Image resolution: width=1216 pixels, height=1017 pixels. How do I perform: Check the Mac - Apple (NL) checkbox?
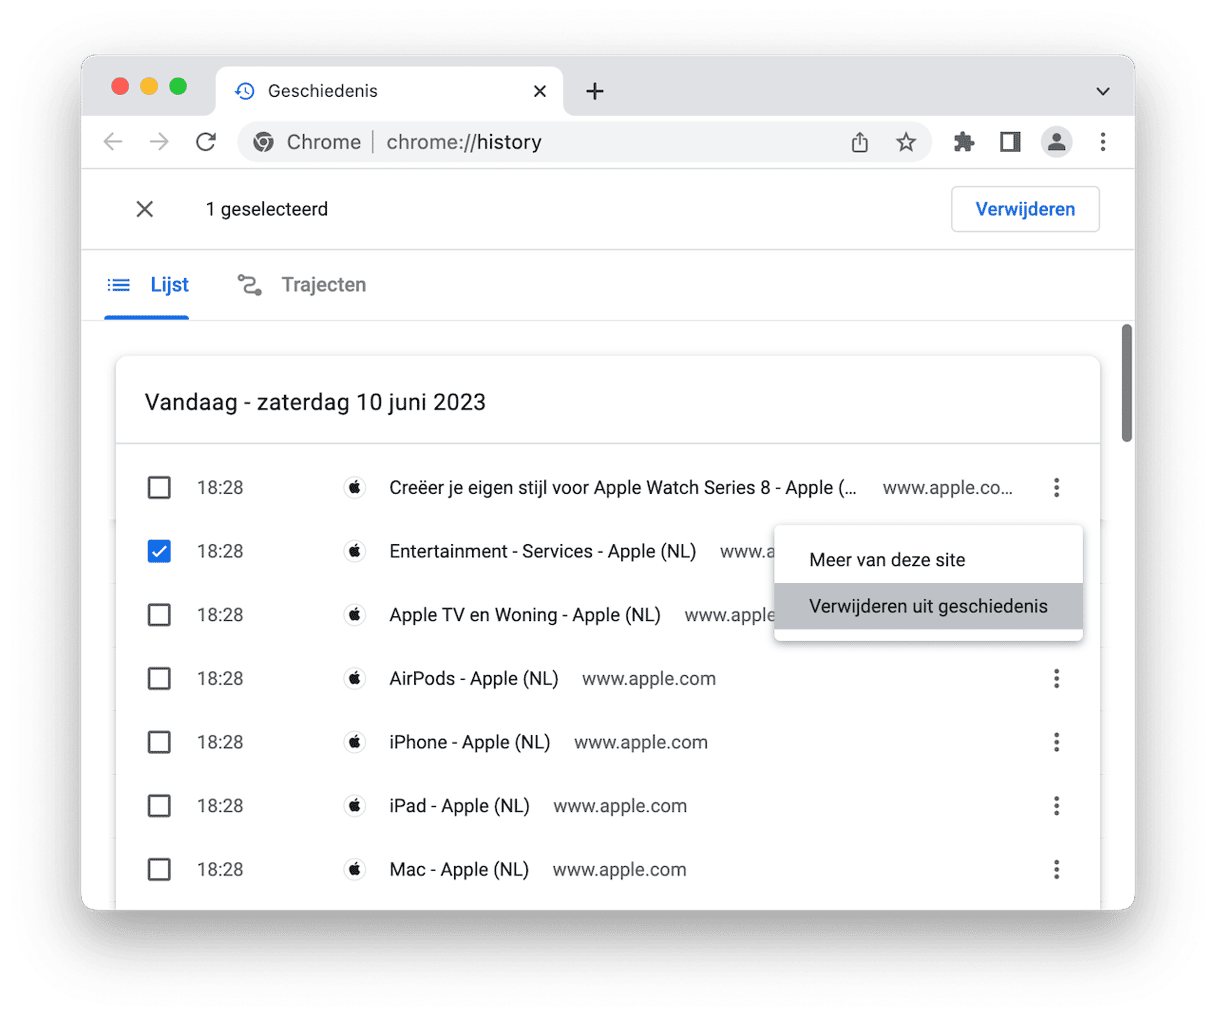tap(159, 870)
